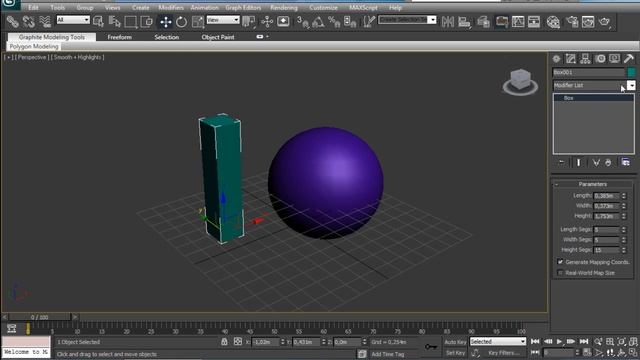Click the Set Key button
This screenshot has width=640, height=360.
455,353
